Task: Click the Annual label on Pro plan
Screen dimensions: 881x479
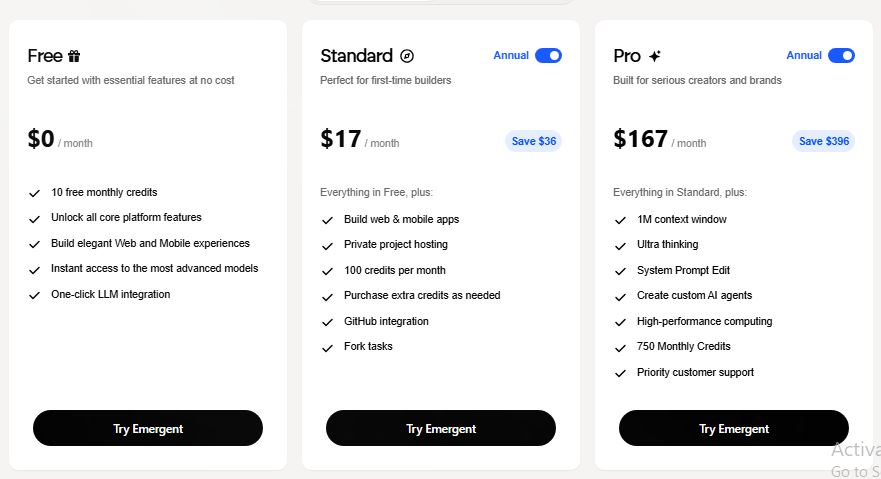Action: [804, 56]
